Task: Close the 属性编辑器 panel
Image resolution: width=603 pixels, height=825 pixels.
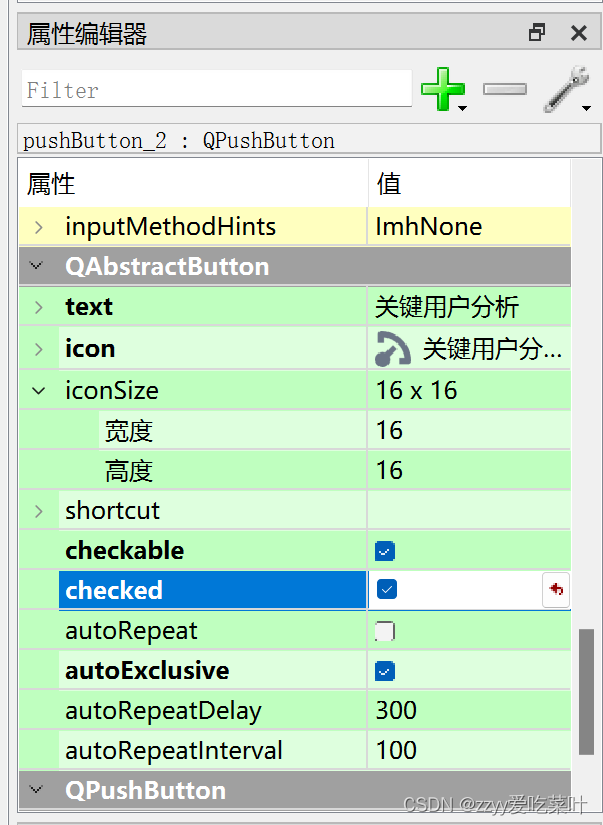Action: click(579, 33)
